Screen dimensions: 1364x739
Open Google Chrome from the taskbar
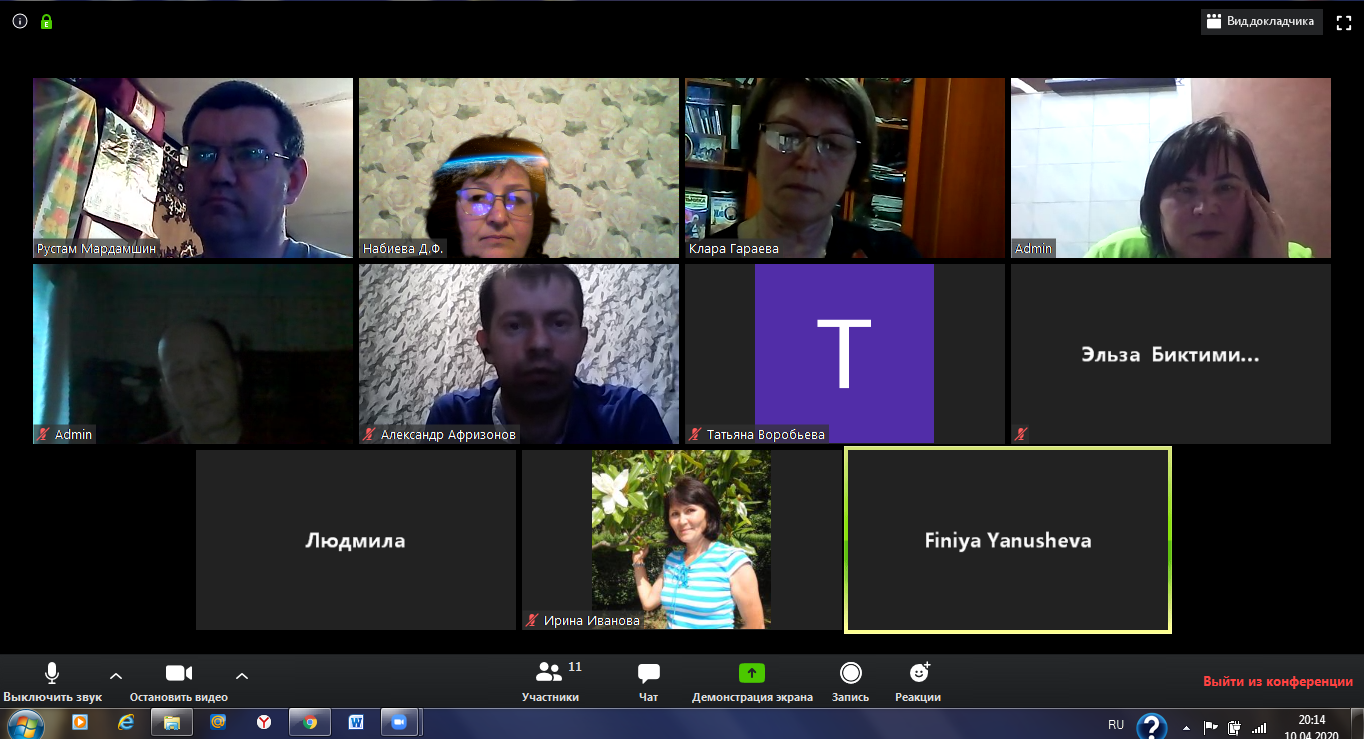coord(309,722)
